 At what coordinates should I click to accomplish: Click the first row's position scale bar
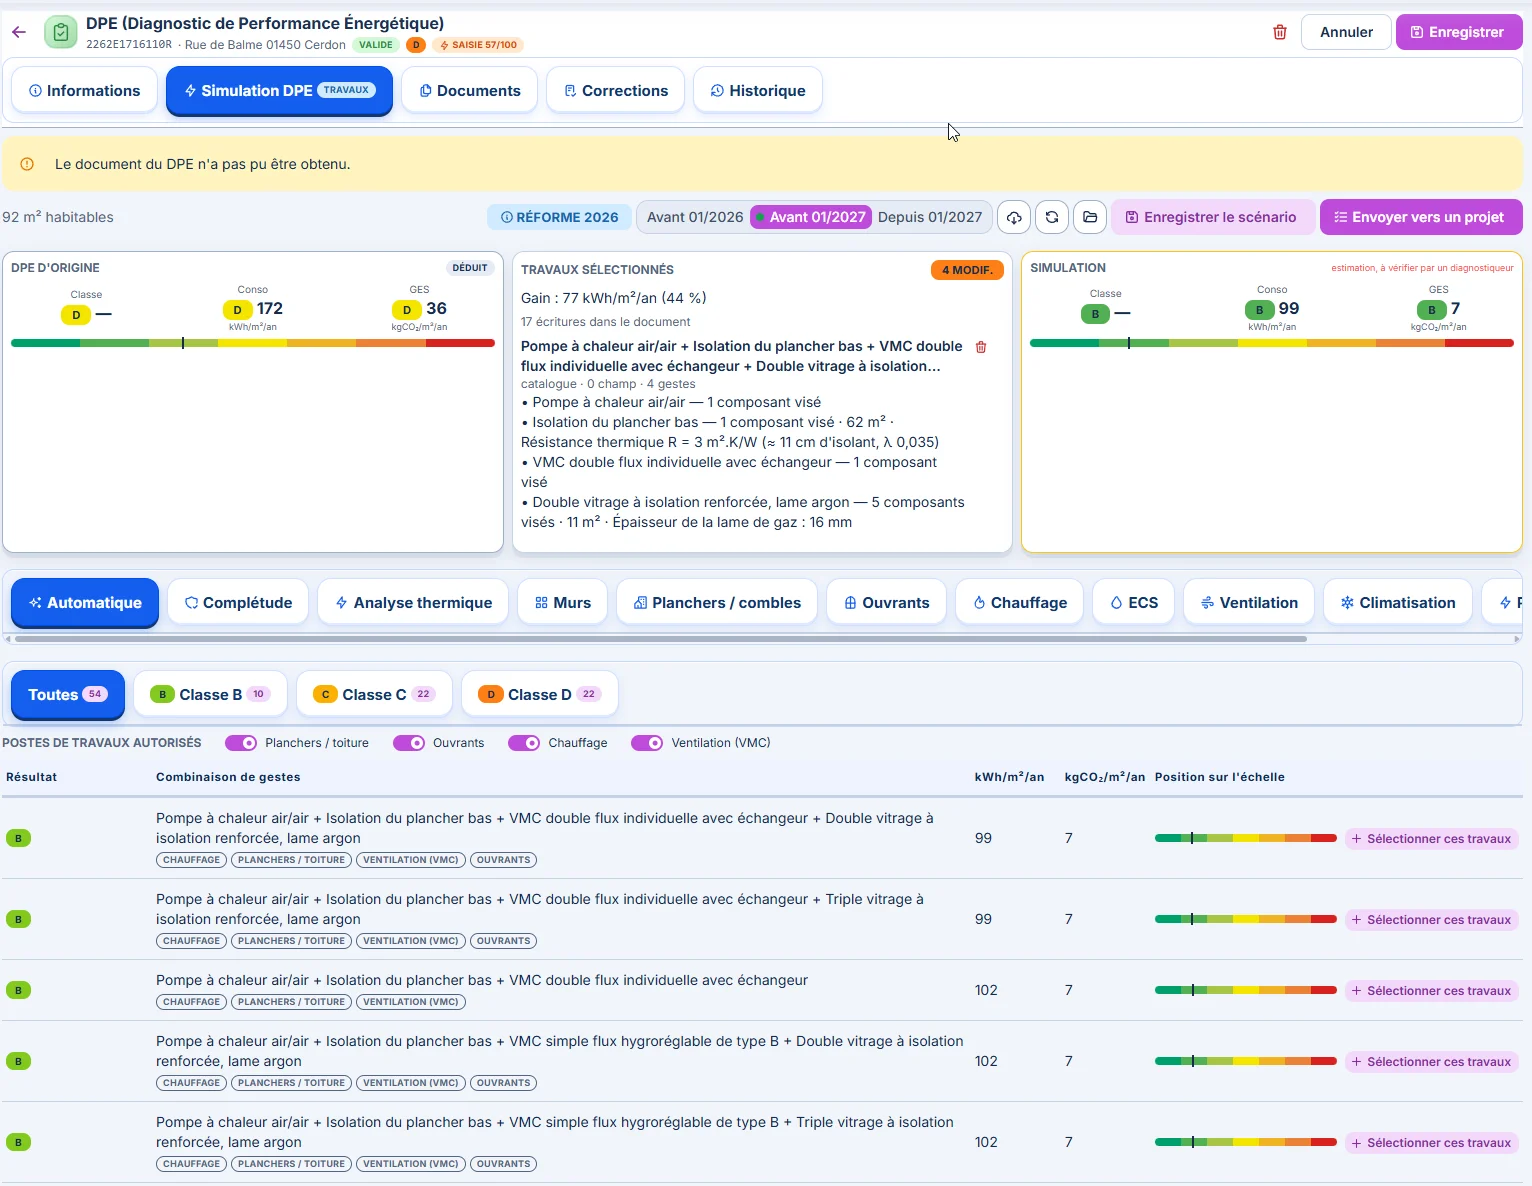tap(1245, 838)
